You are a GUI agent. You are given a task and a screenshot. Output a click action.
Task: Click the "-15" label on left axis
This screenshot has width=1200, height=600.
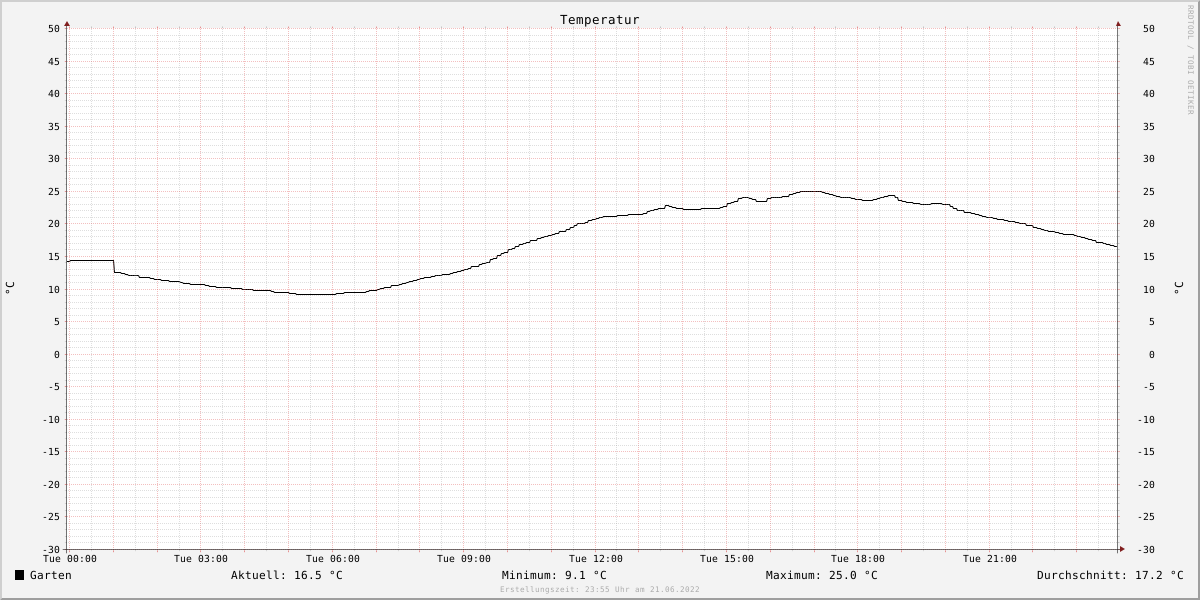pos(51,452)
